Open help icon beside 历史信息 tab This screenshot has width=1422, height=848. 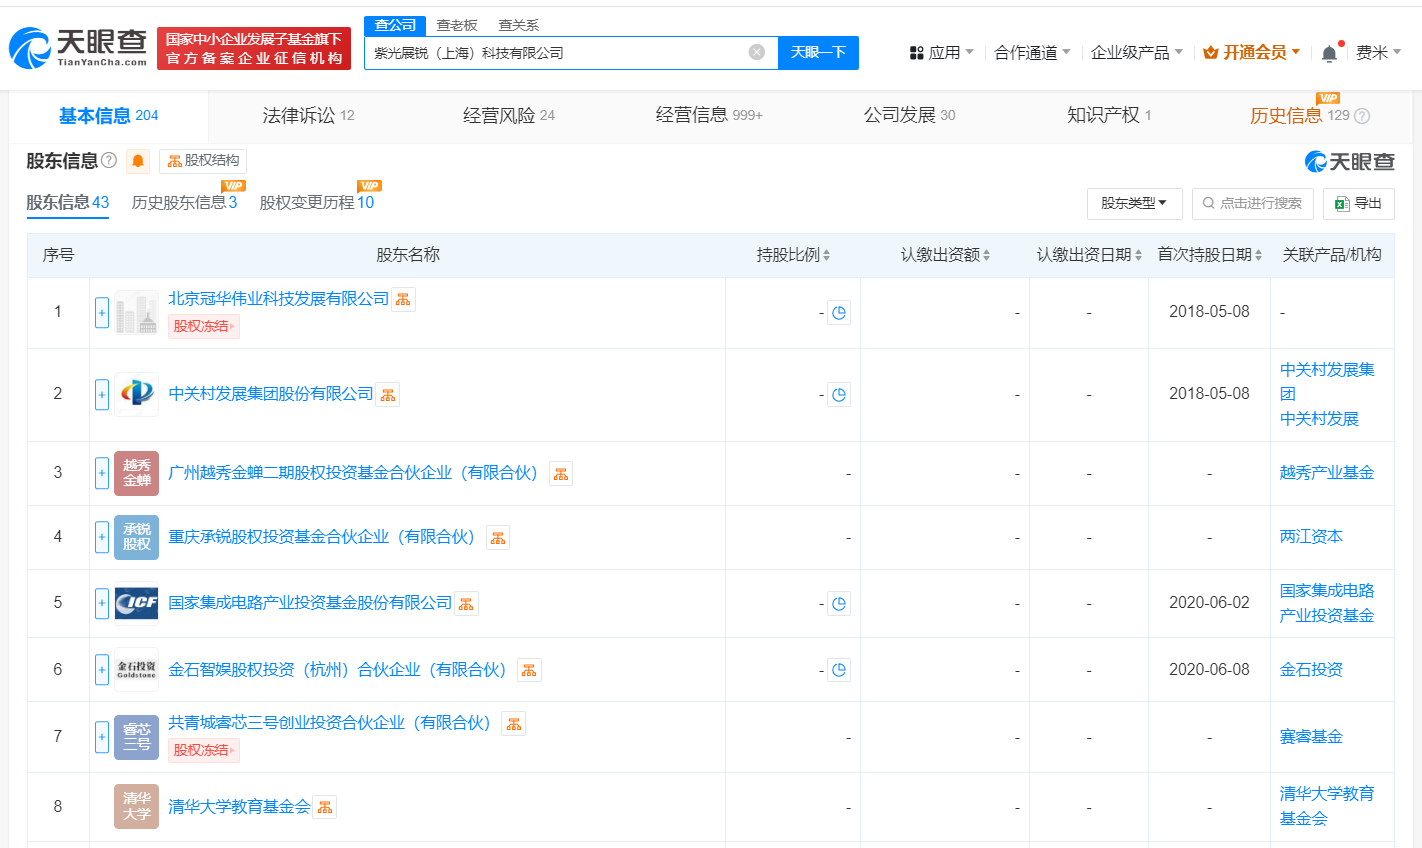pyautogui.click(x=1362, y=116)
